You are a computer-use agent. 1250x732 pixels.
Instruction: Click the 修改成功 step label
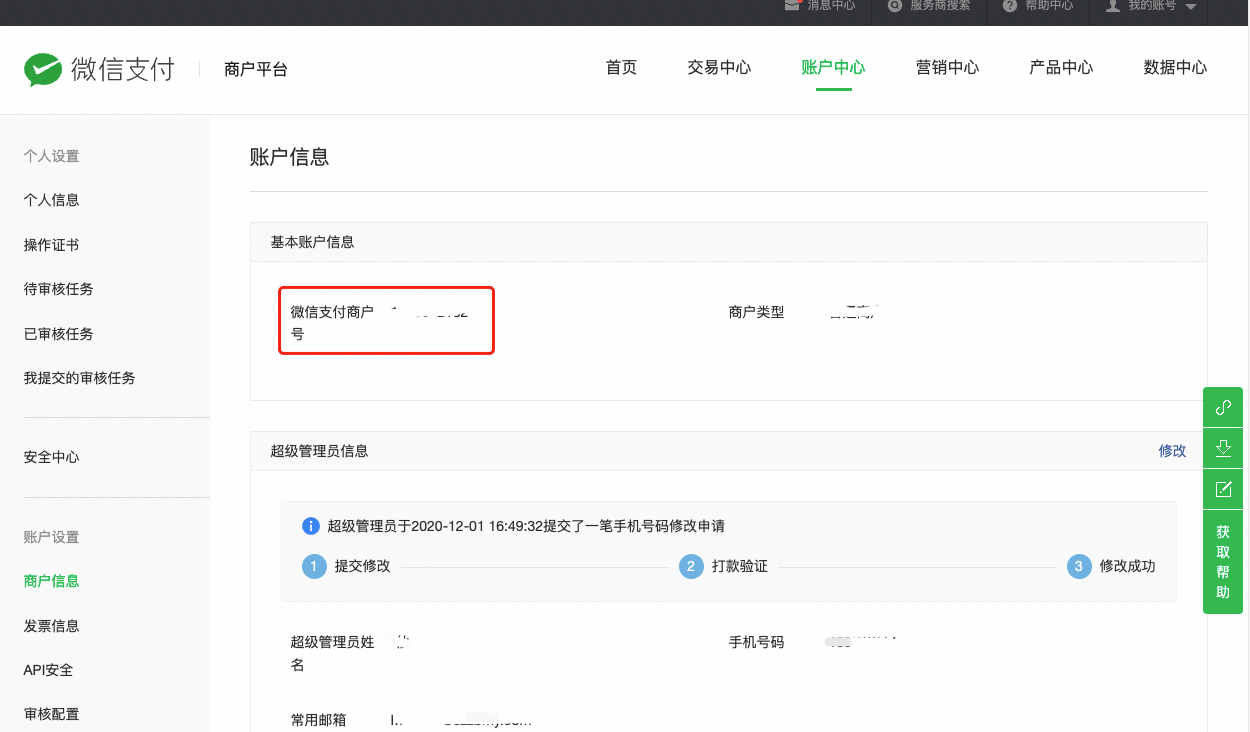tap(1127, 567)
